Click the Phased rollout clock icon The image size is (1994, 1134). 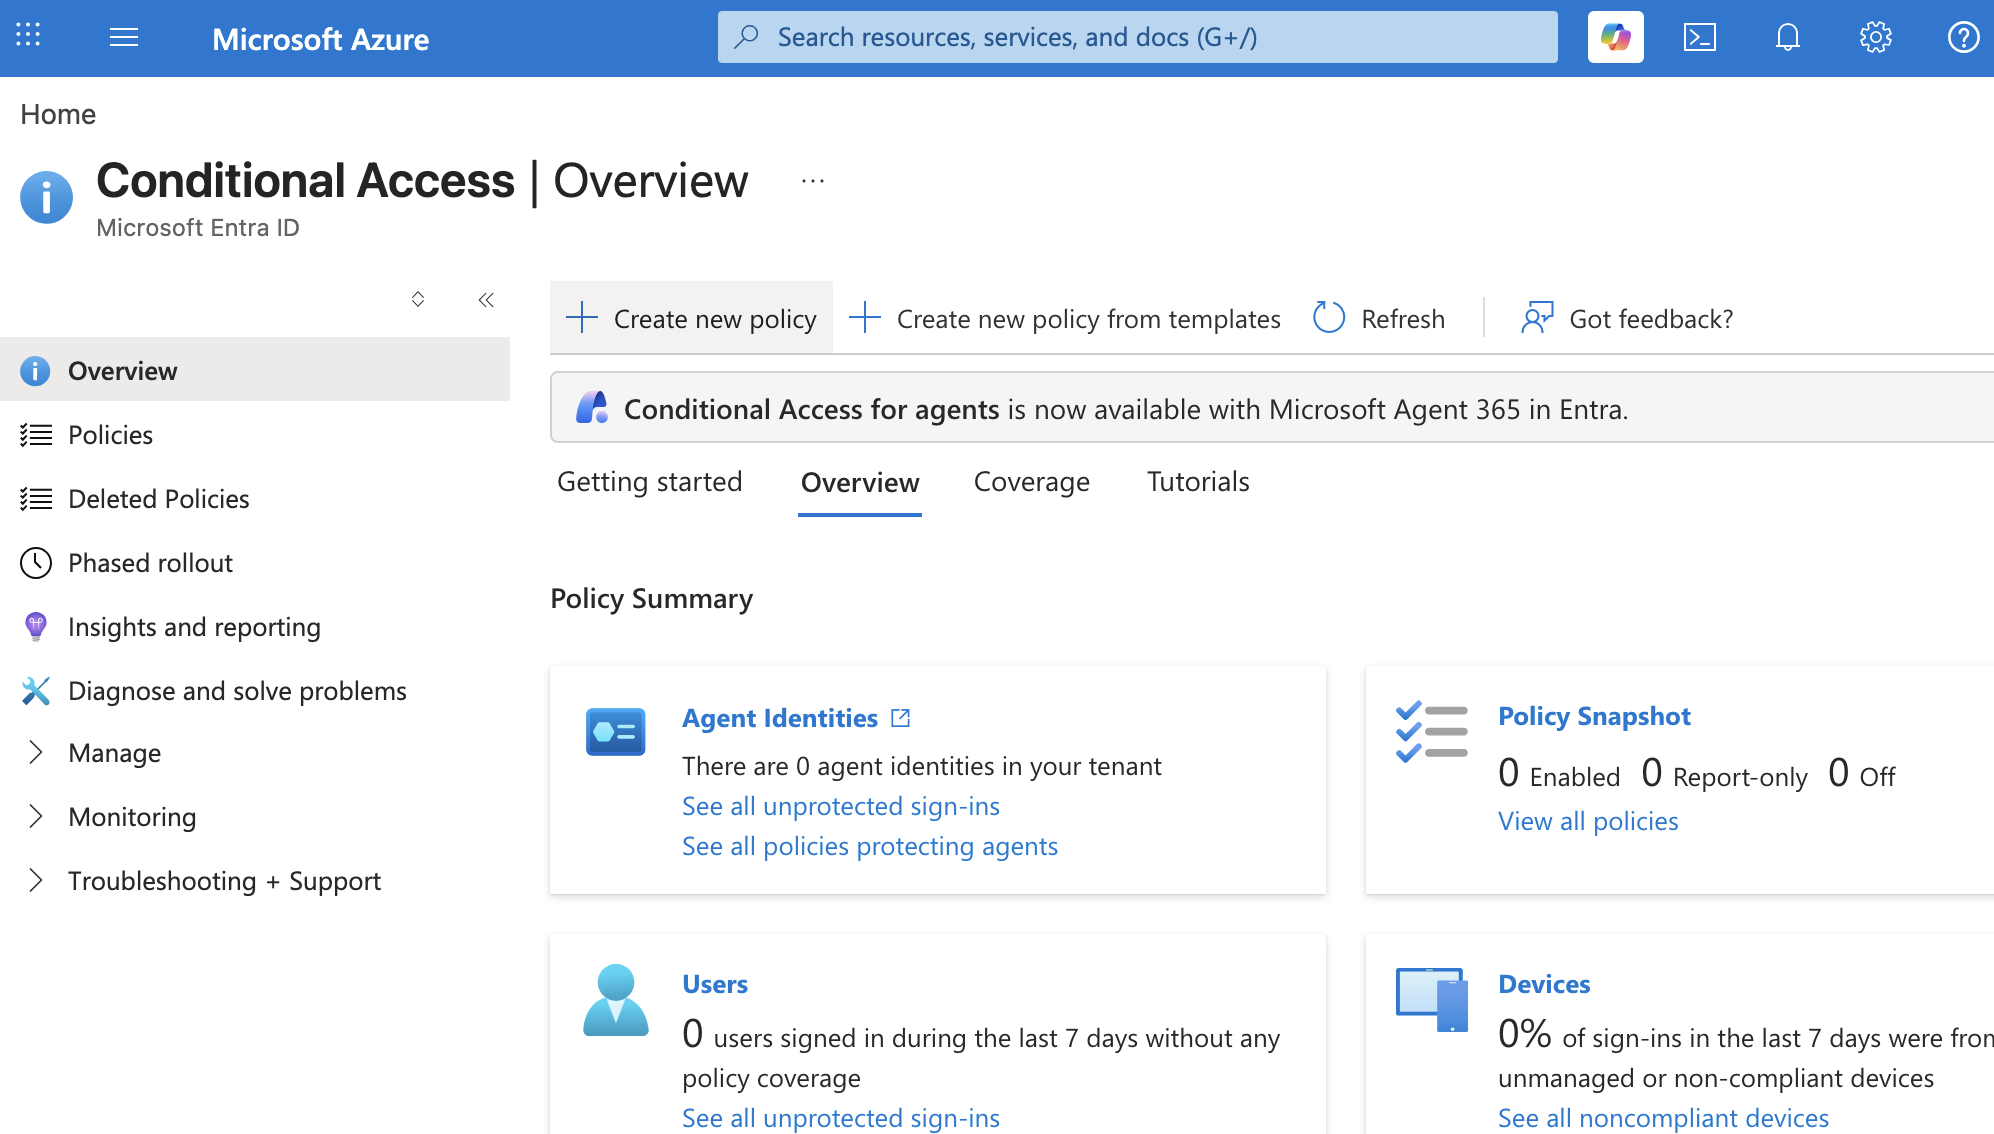click(36, 563)
